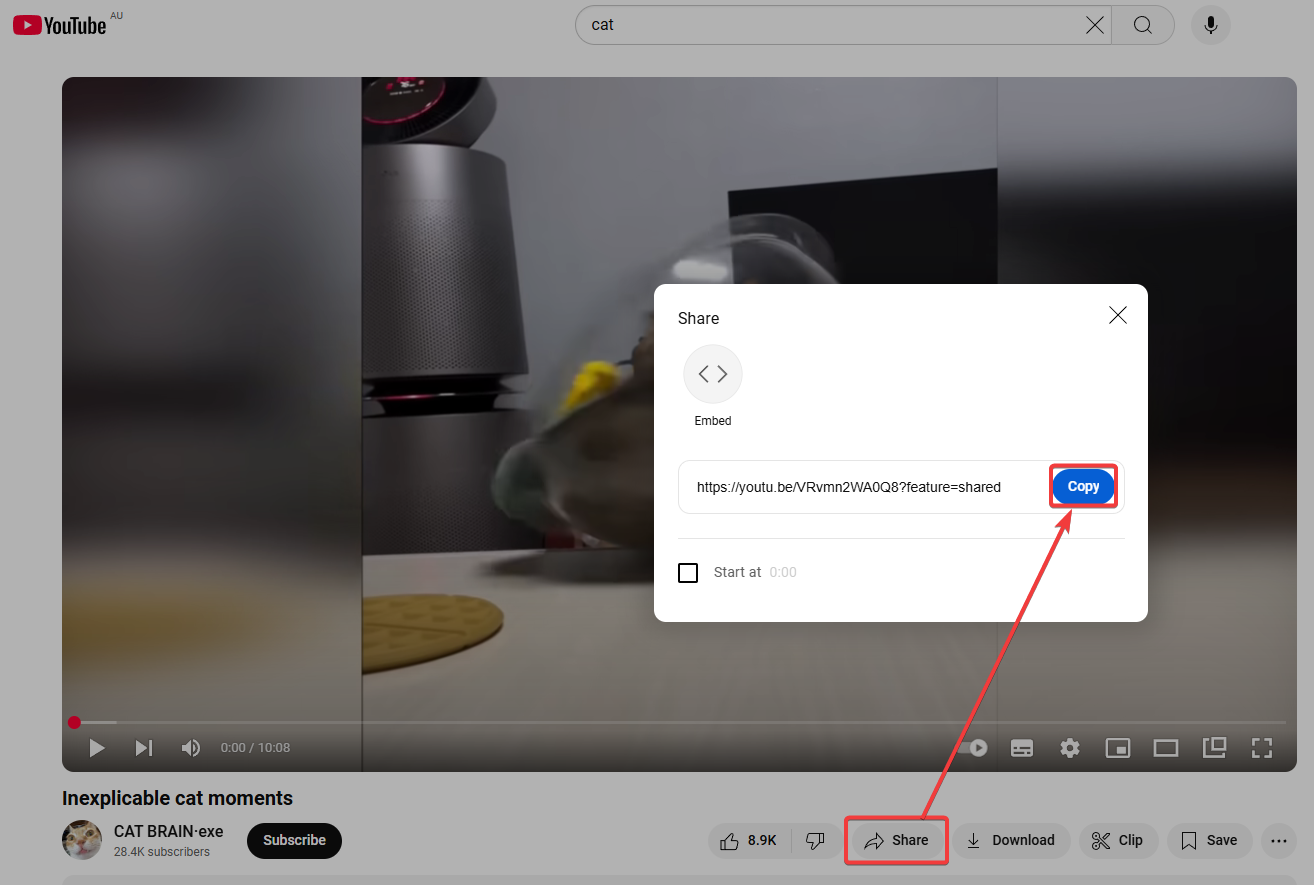Enter picture-in-picture view
The height and width of the screenshot is (885, 1314).
1214,747
